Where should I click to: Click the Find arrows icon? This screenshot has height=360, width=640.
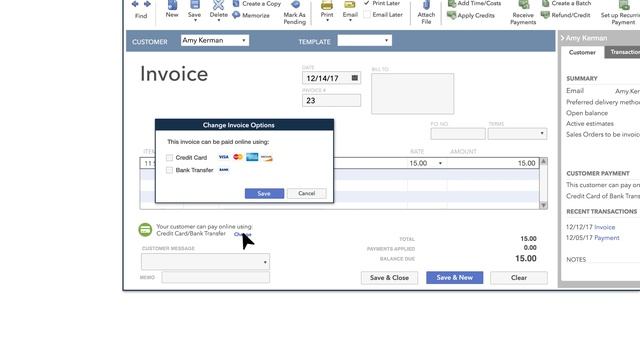(141, 4)
